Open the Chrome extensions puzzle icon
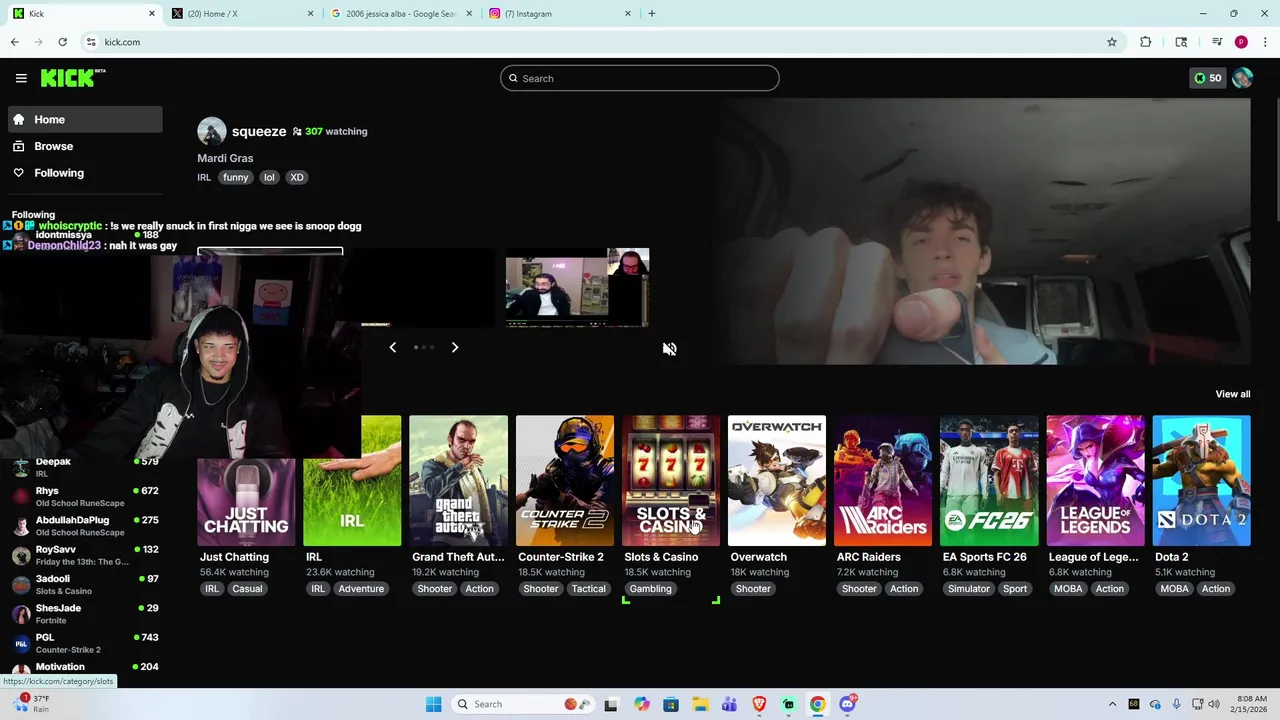The height and width of the screenshot is (720, 1280). coord(1146,42)
